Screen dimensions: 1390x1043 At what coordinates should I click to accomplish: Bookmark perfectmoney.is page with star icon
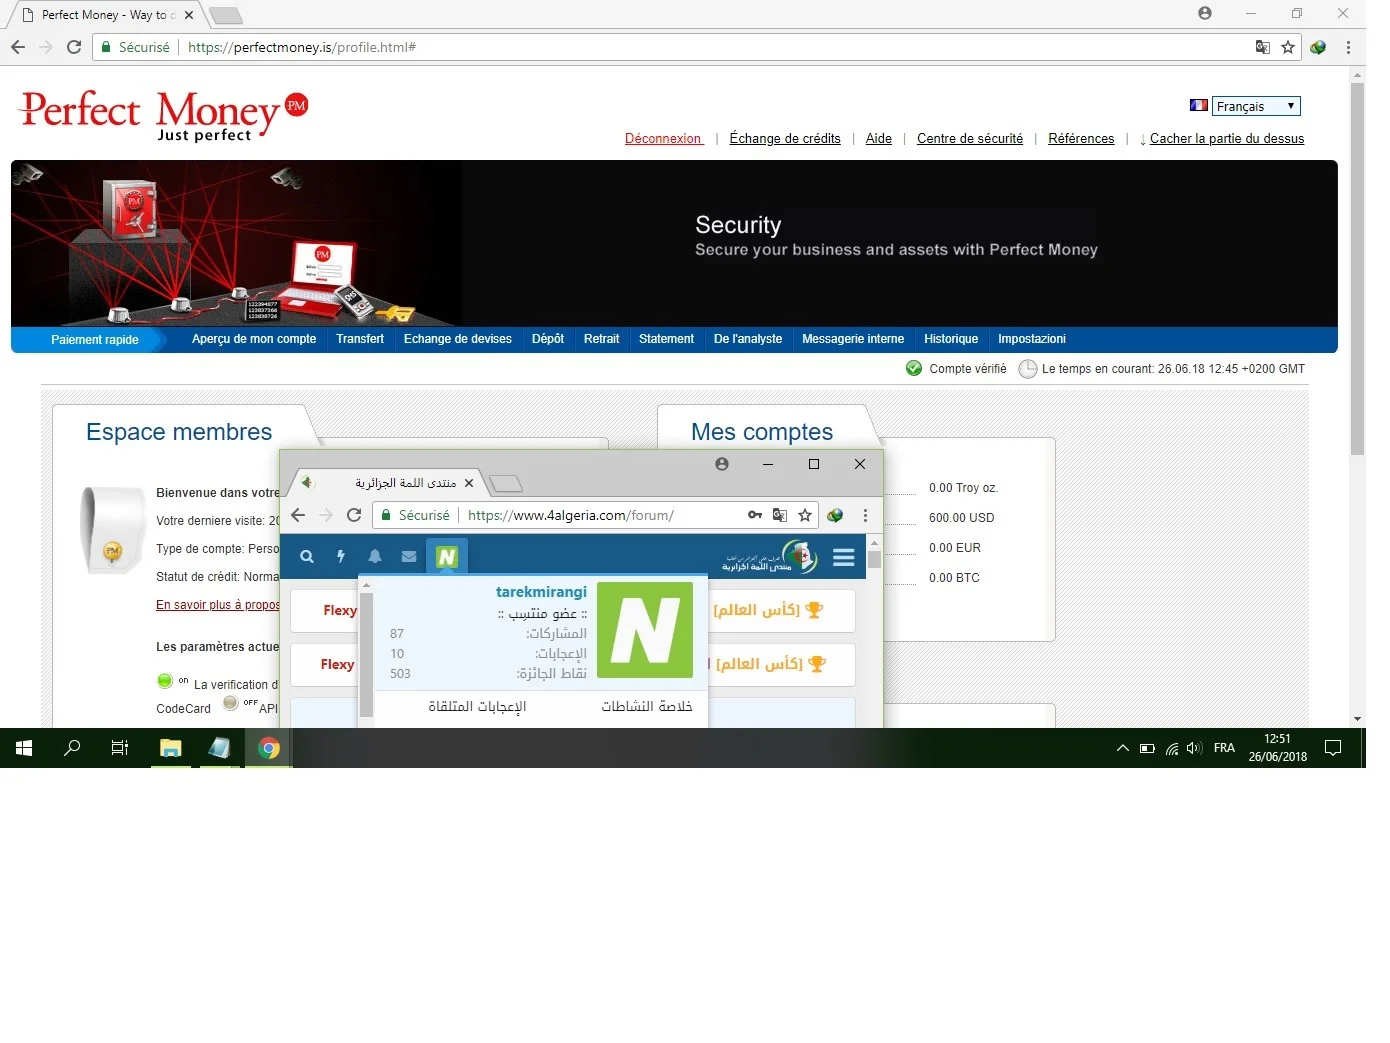coord(1288,47)
